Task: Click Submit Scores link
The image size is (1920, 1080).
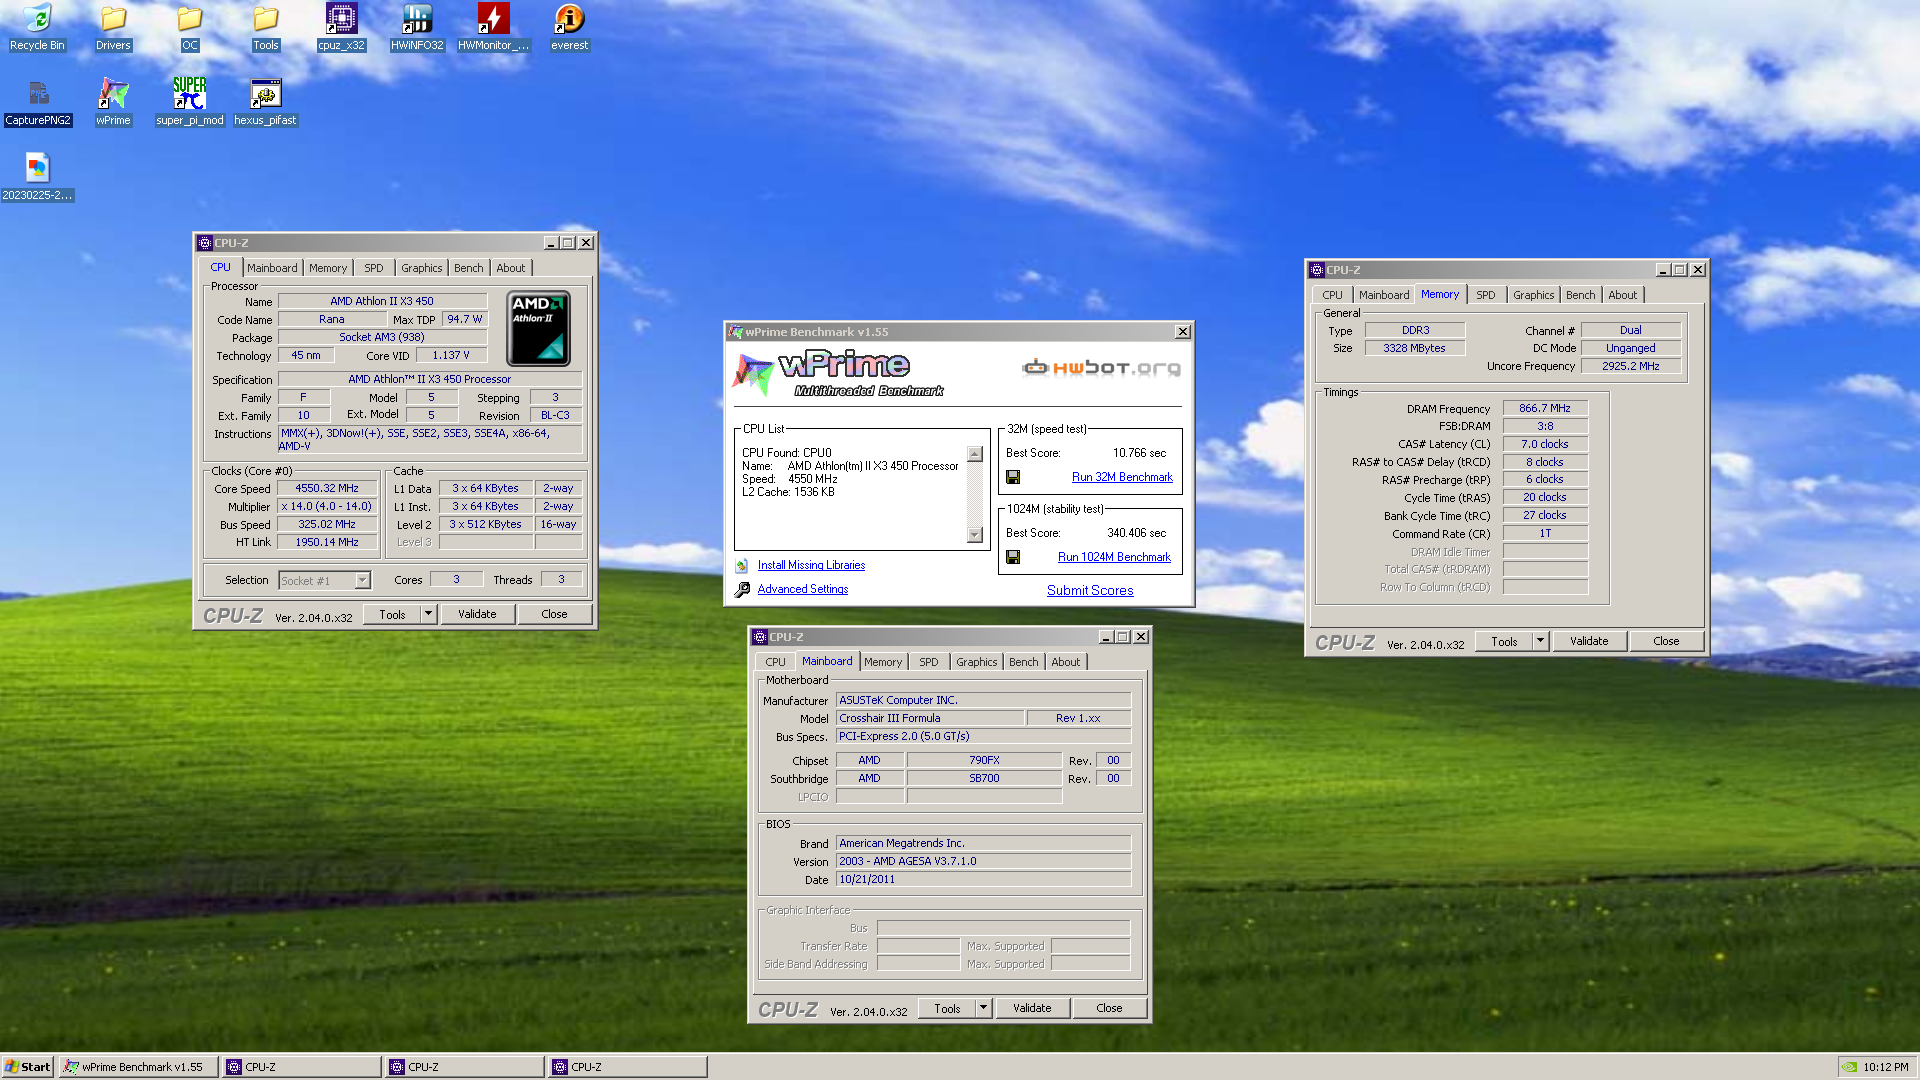Action: point(1090,591)
